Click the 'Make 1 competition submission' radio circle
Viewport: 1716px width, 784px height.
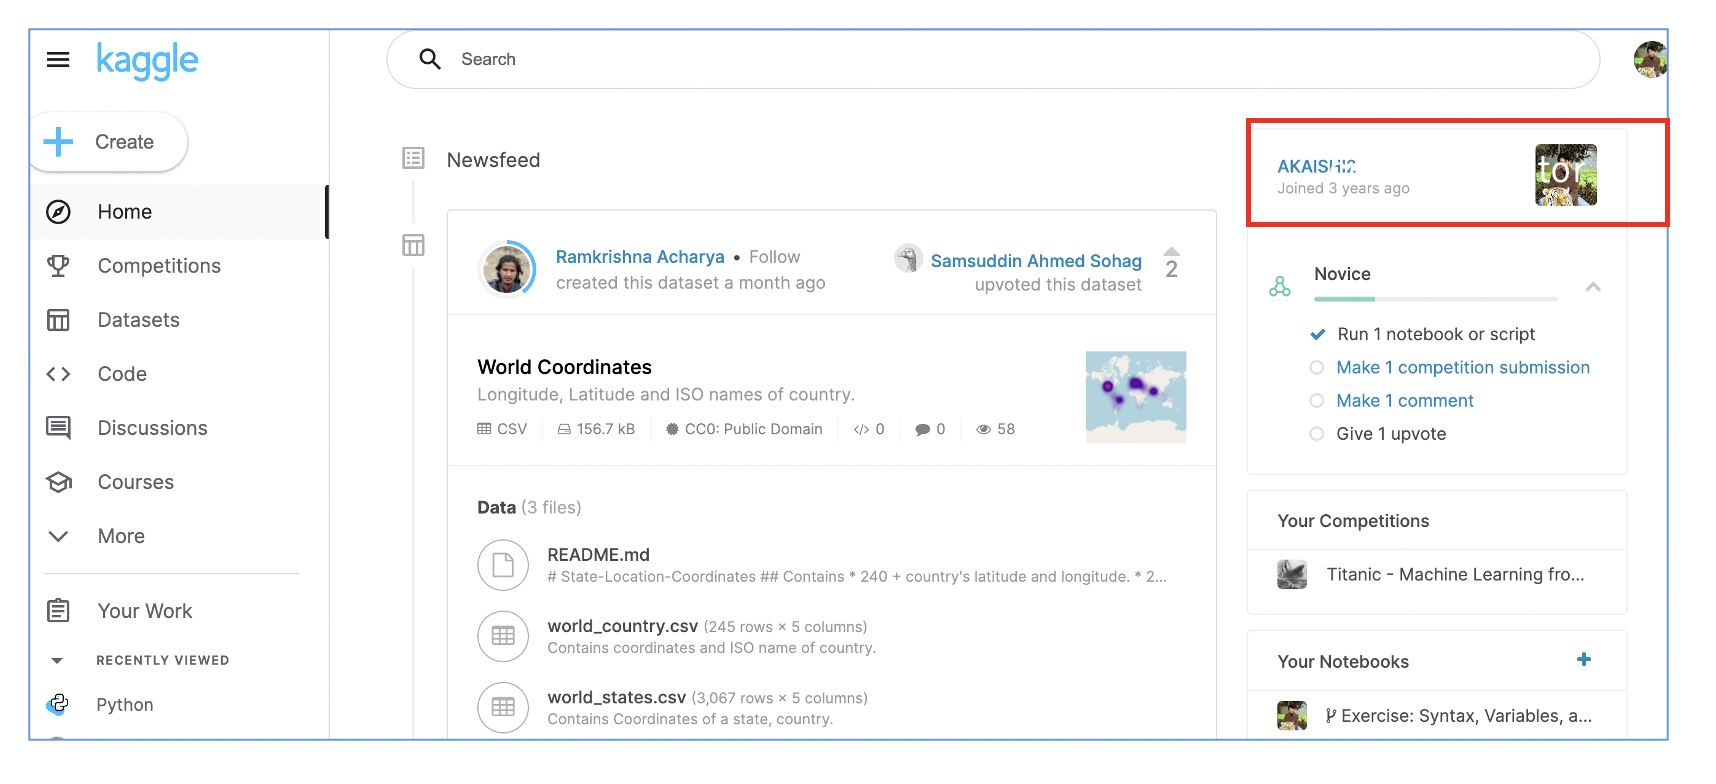[1317, 368]
